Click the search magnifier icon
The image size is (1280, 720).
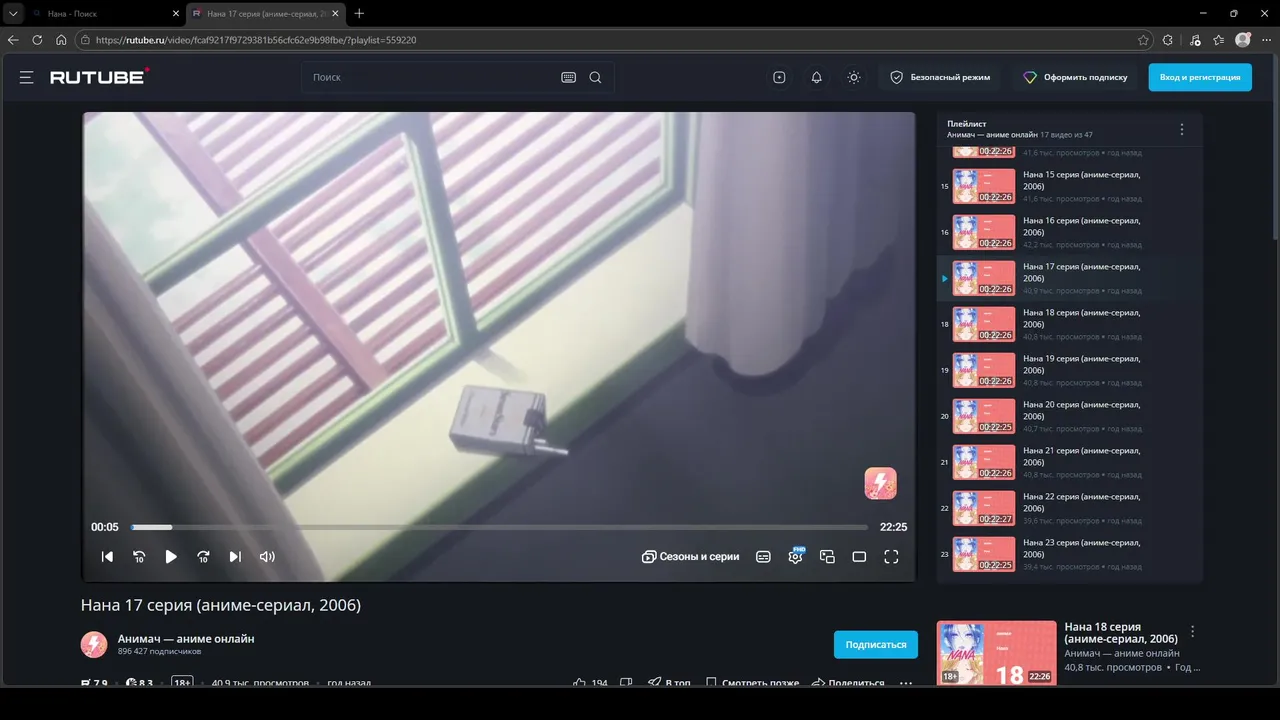[595, 77]
